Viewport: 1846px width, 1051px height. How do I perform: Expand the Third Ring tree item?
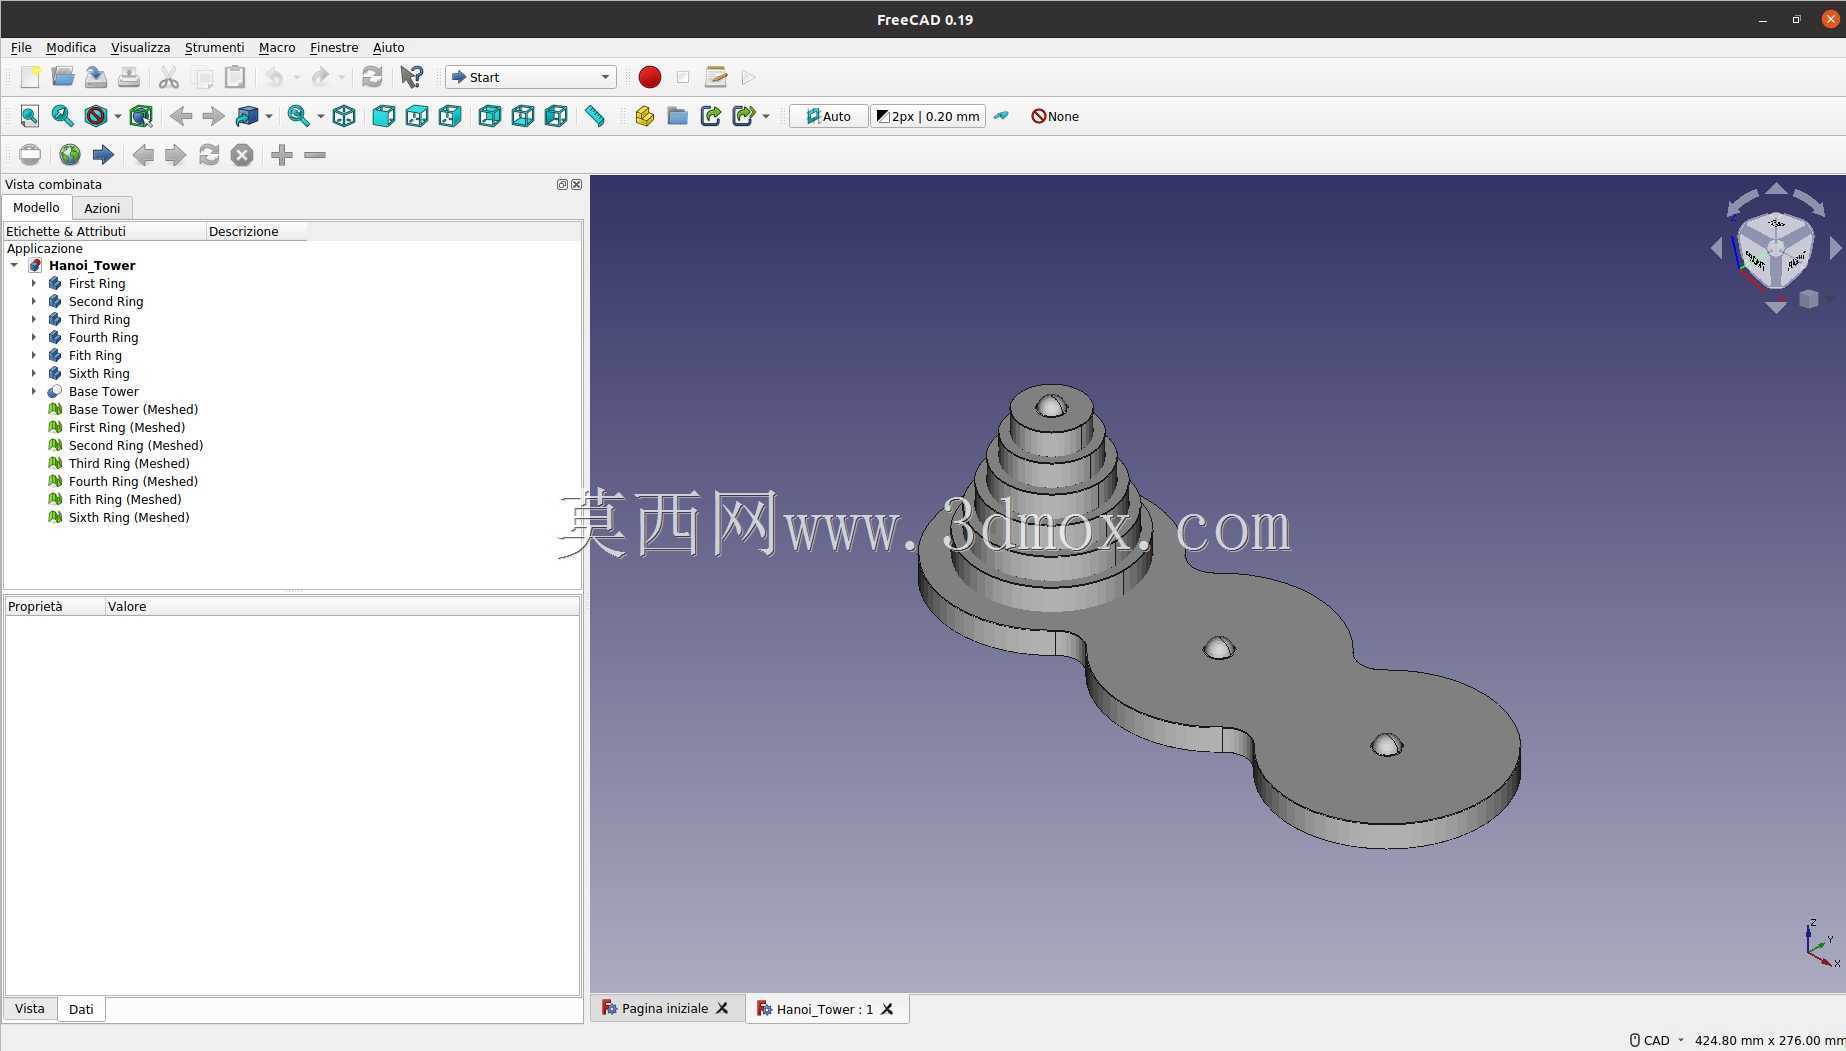tap(34, 319)
